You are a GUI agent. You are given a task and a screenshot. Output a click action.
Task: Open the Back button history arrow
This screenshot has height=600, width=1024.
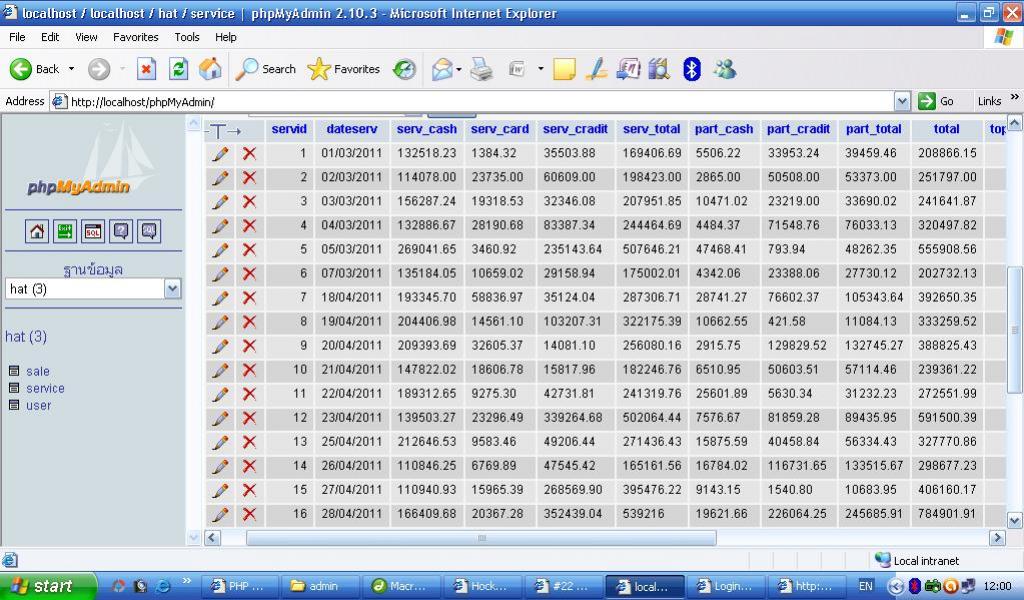[x=71, y=69]
